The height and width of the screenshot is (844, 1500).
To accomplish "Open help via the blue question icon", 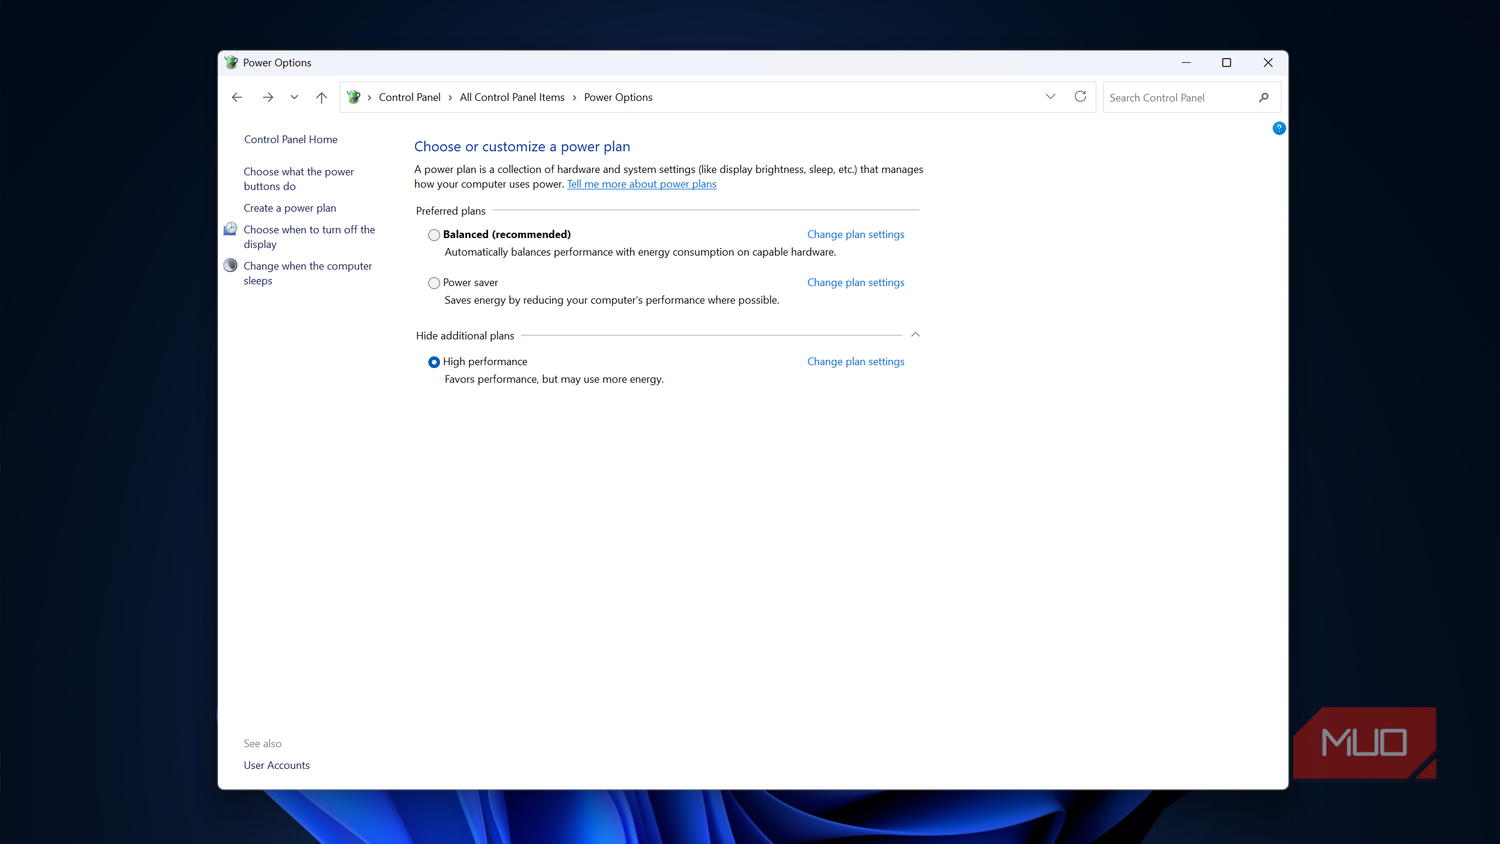I will pos(1278,128).
